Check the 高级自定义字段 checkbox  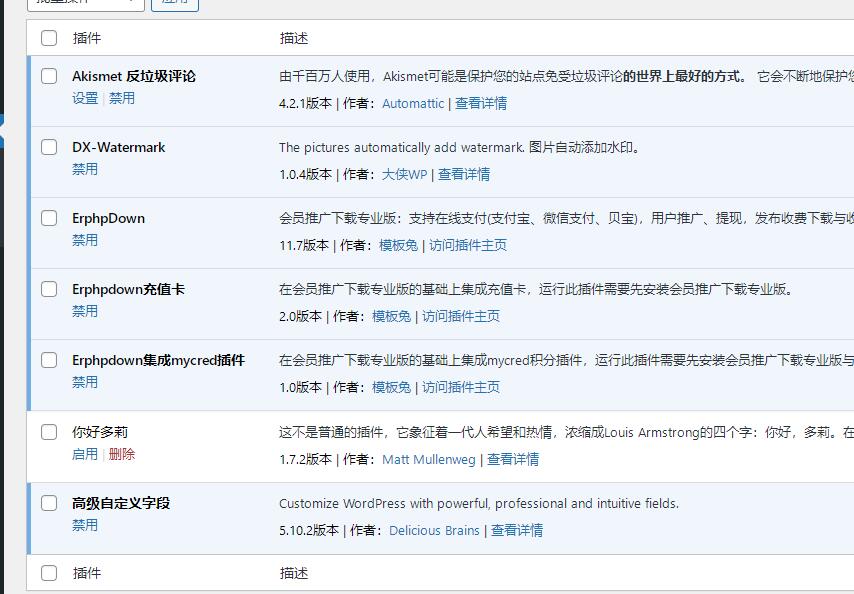coord(48,504)
